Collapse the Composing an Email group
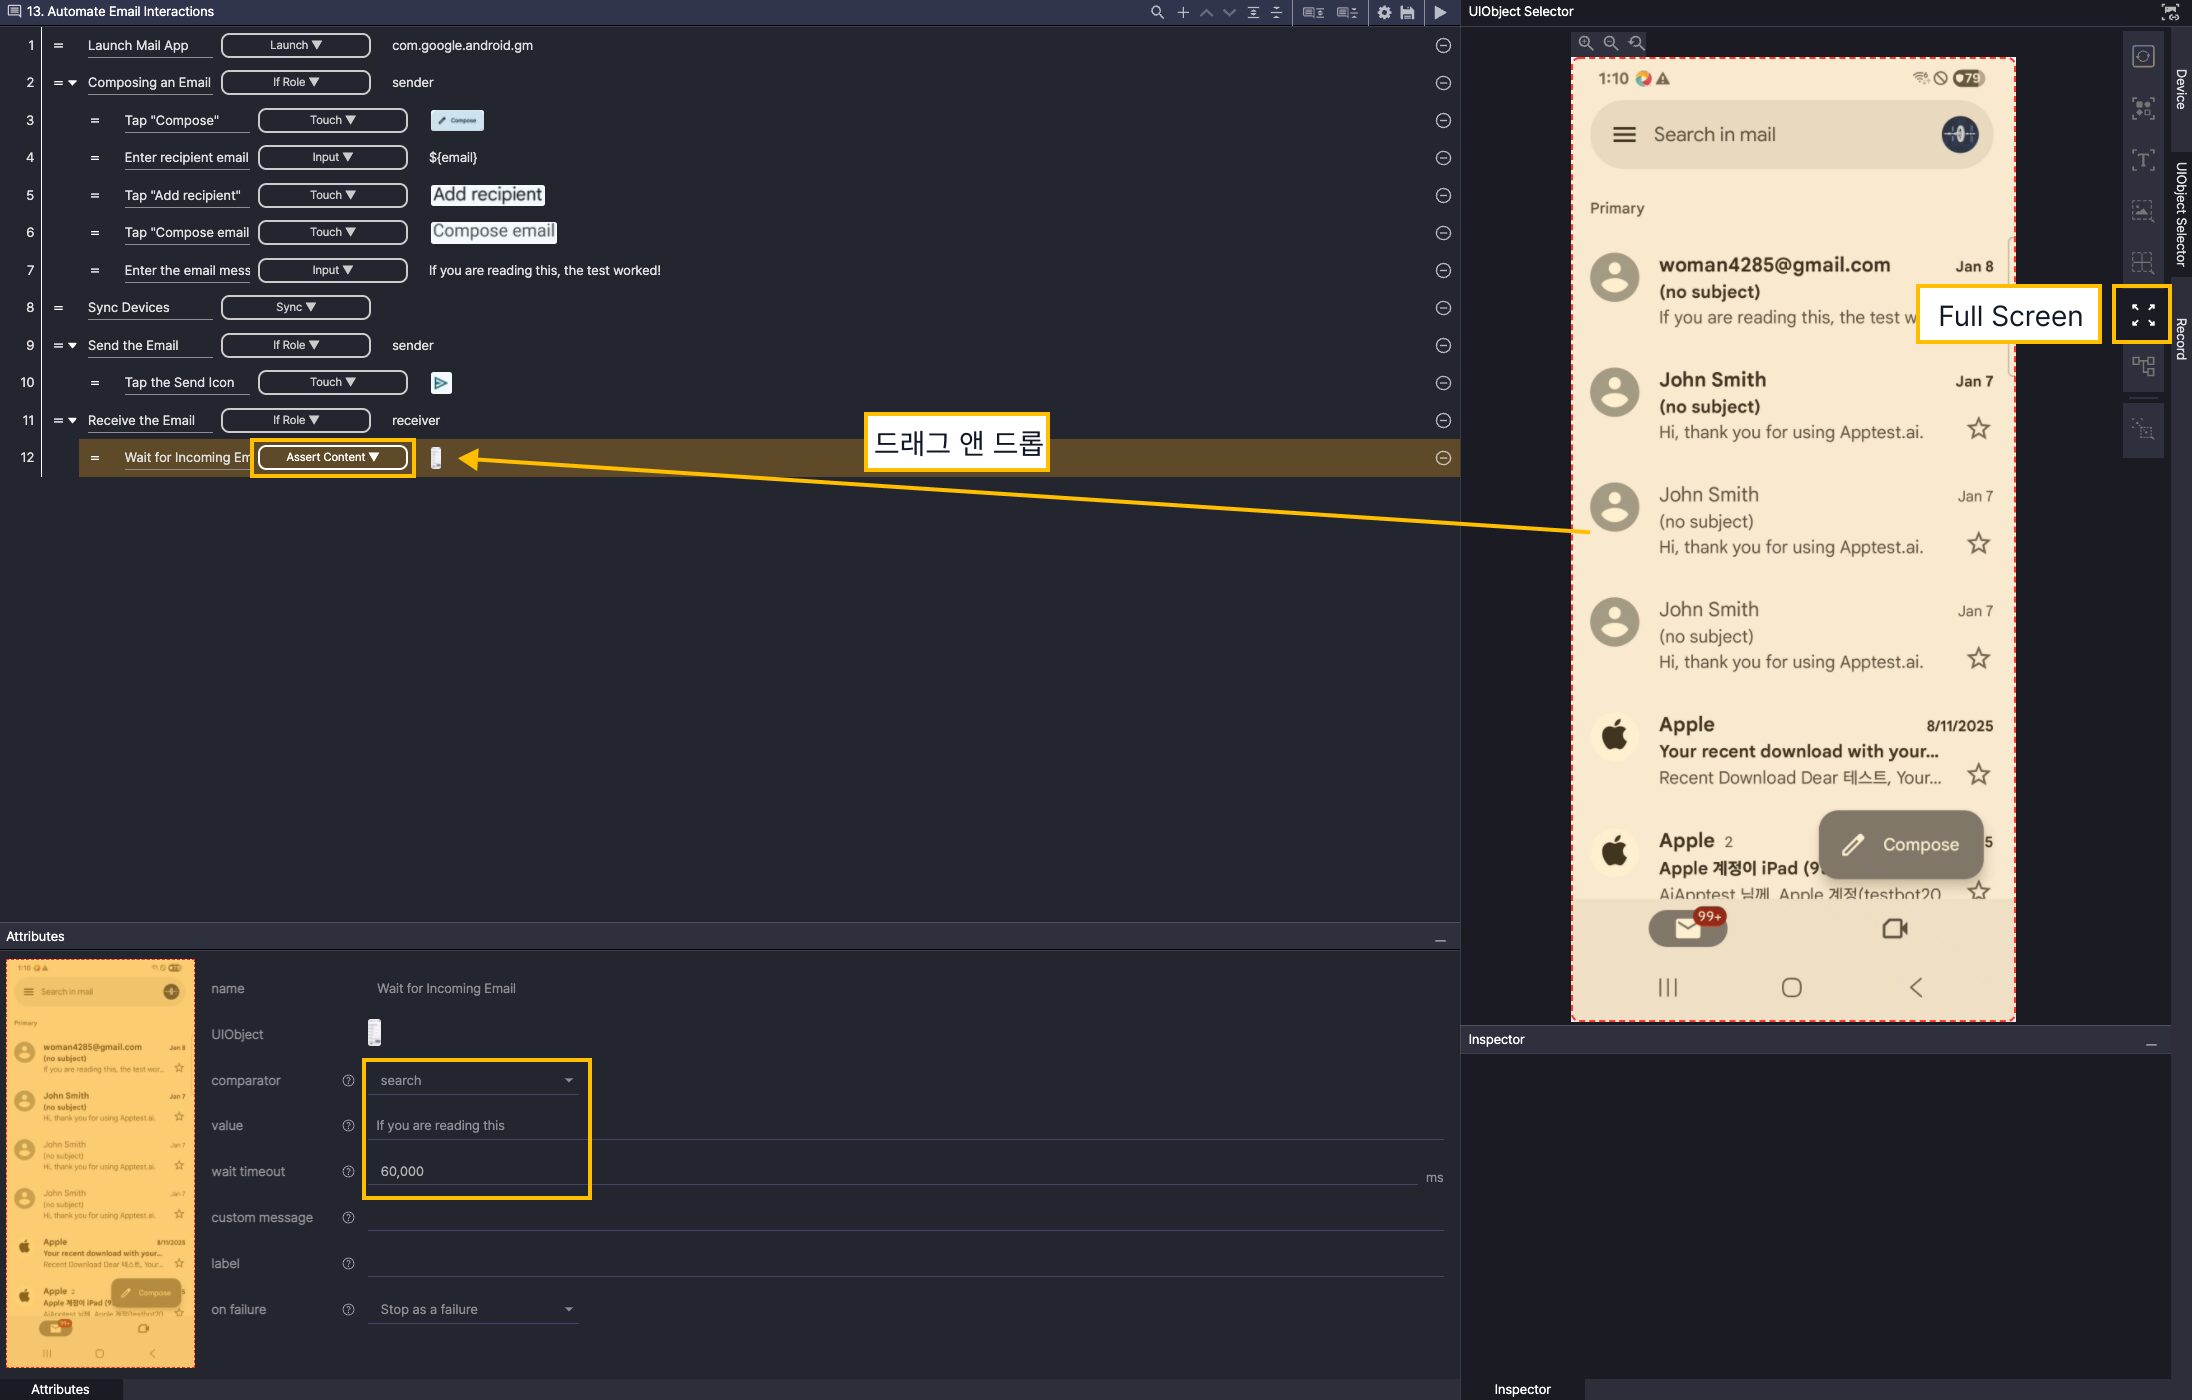The image size is (2192, 1400). coord(72,83)
